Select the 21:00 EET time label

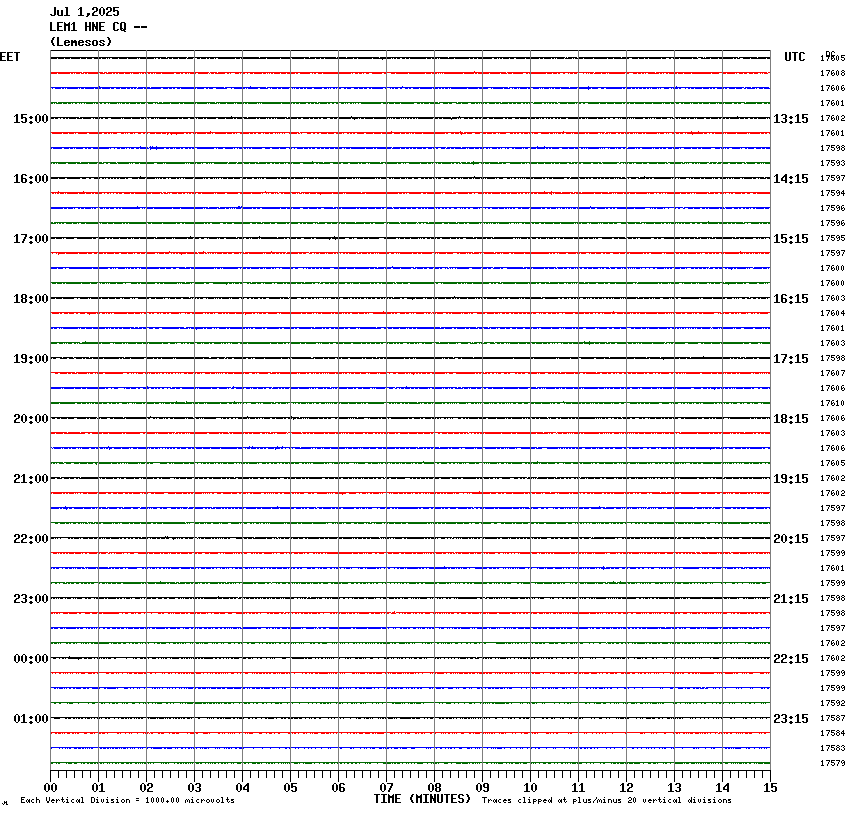tap(31, 479)
